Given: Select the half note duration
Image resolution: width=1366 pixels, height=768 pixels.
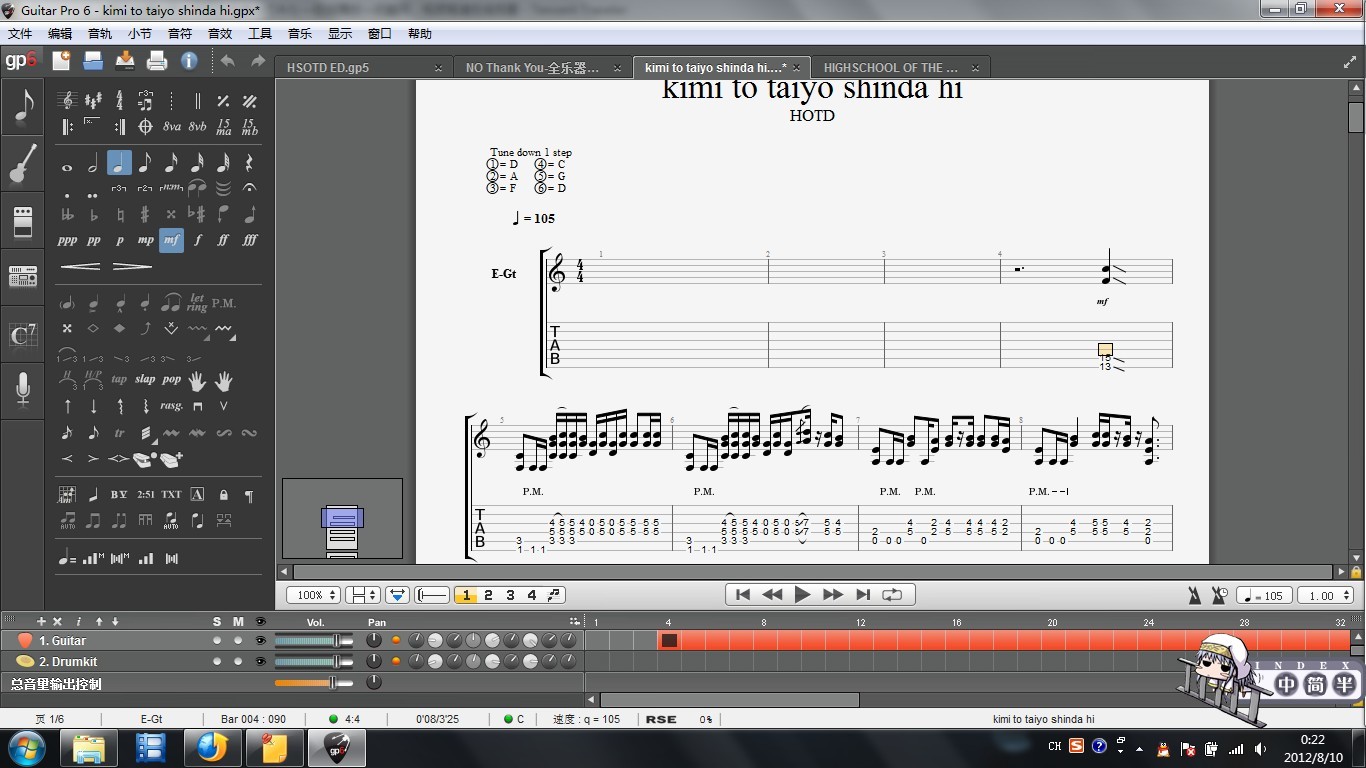Looking at the screenshot, I should click(x=93, y=163).
